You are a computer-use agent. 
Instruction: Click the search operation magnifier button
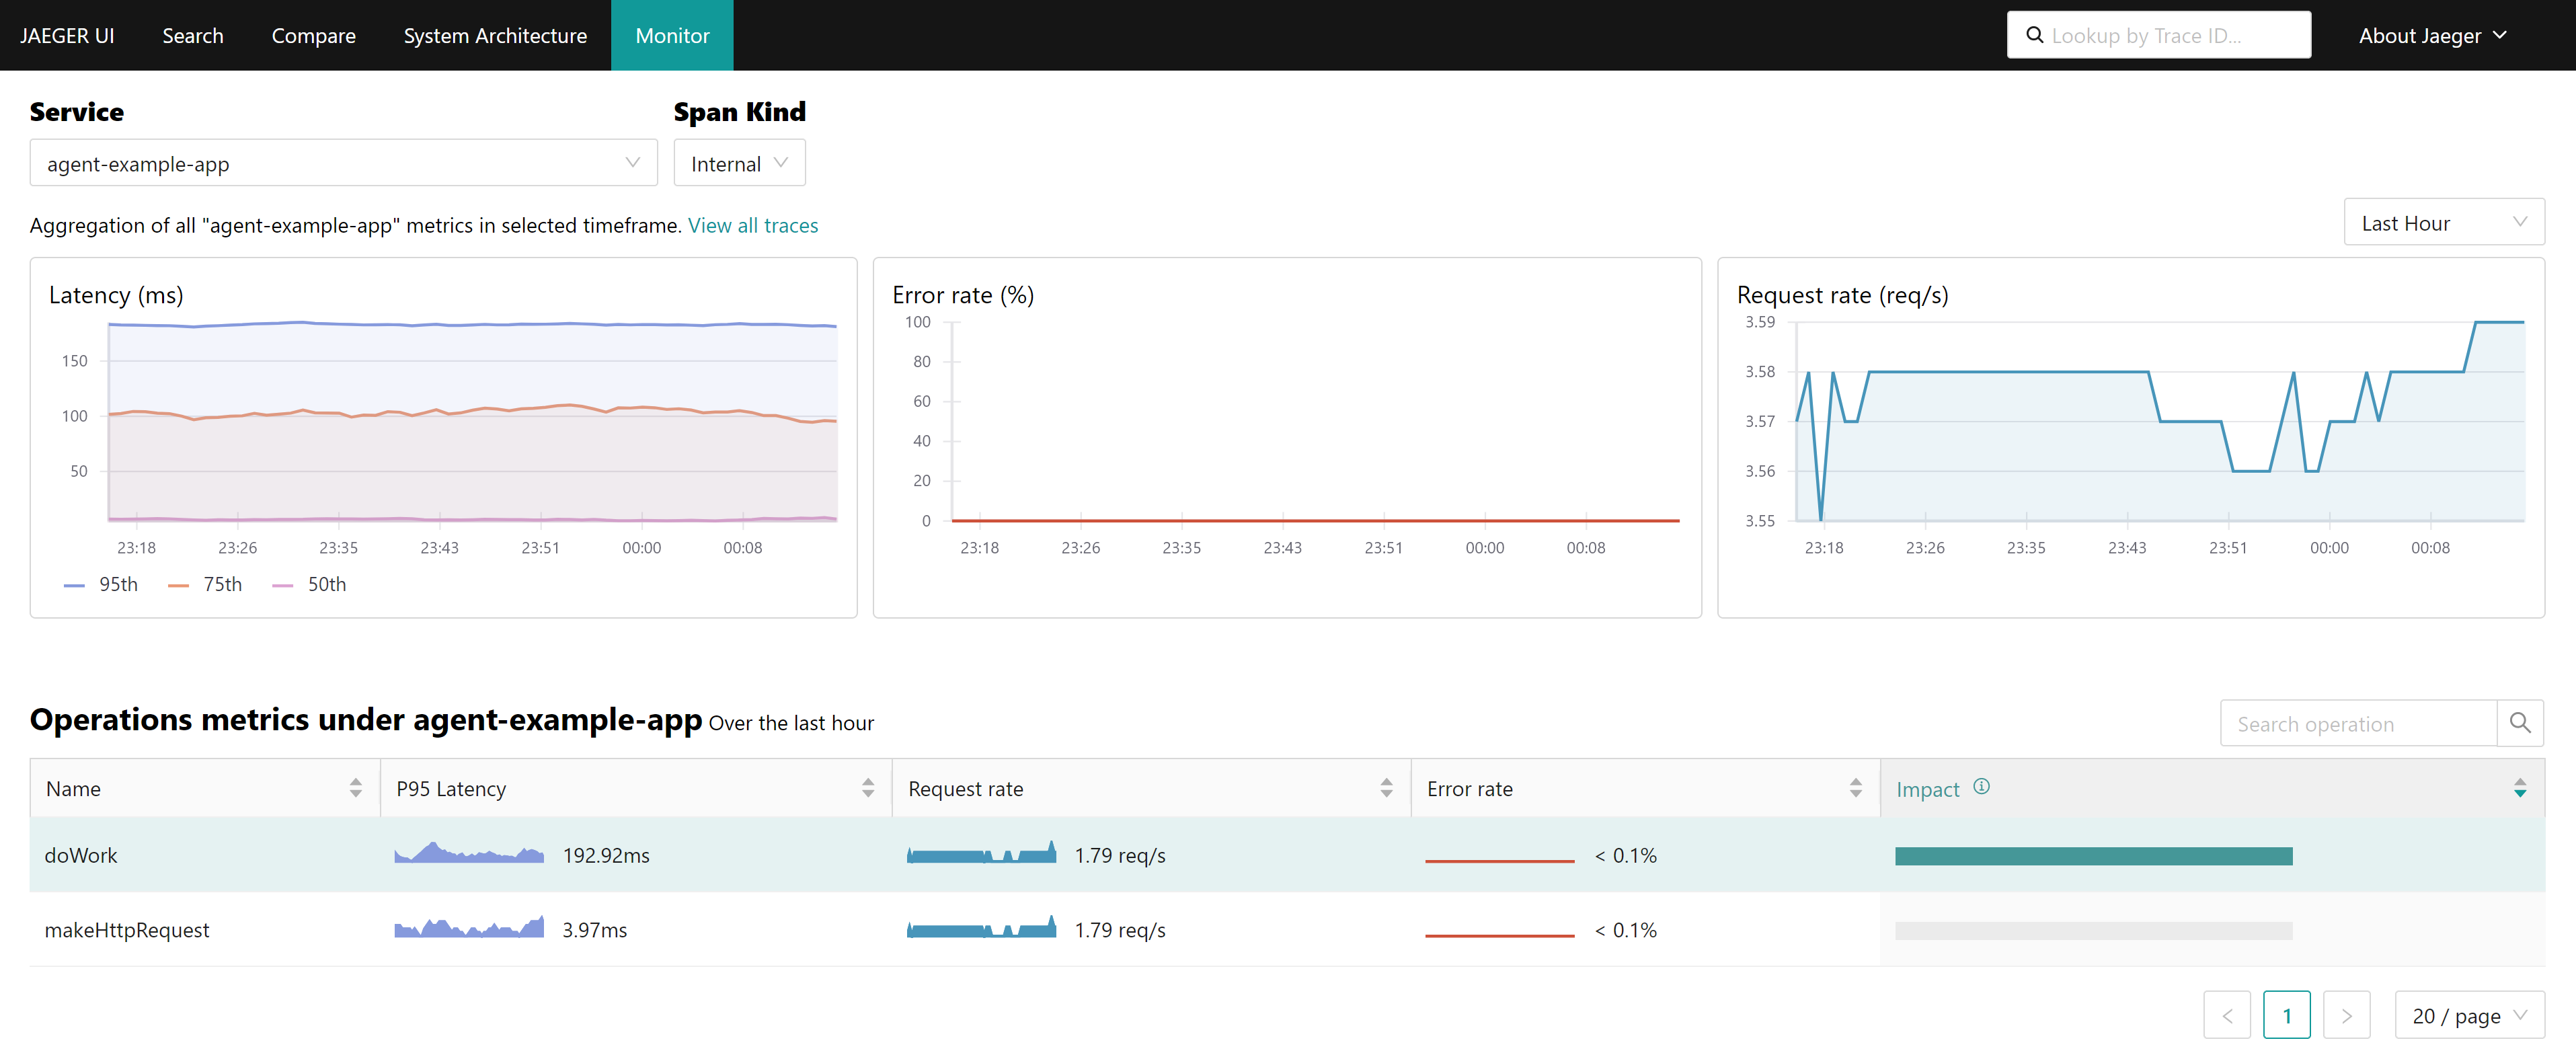point(2519,723)
